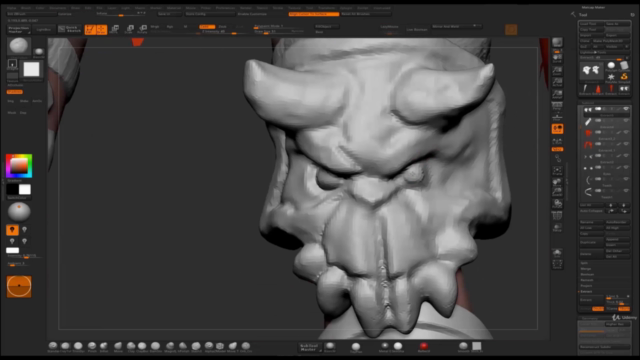This screenshot has height=360, width=640.
Task: Select the black secondary color swatch
Action: pyautogui.click(x=12, y=189)
